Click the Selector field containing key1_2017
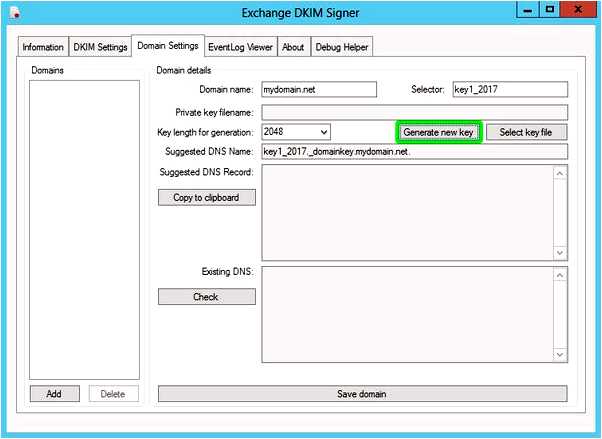 click(510, 89)
